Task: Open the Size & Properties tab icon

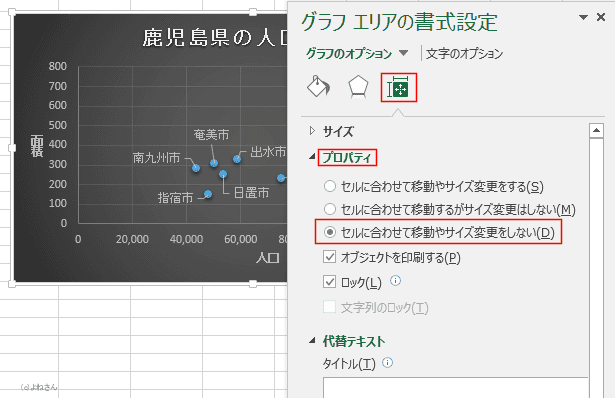Action: click(x=398, y=87)
